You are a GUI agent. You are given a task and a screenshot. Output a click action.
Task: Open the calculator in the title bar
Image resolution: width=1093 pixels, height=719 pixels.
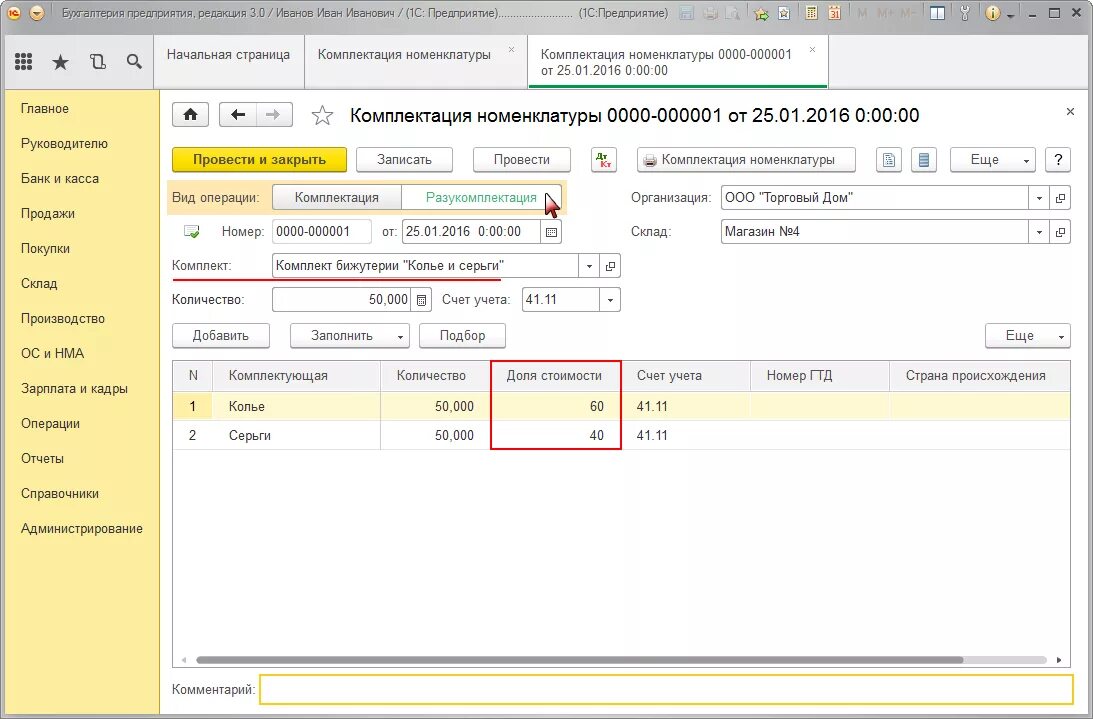pos(811,13)
